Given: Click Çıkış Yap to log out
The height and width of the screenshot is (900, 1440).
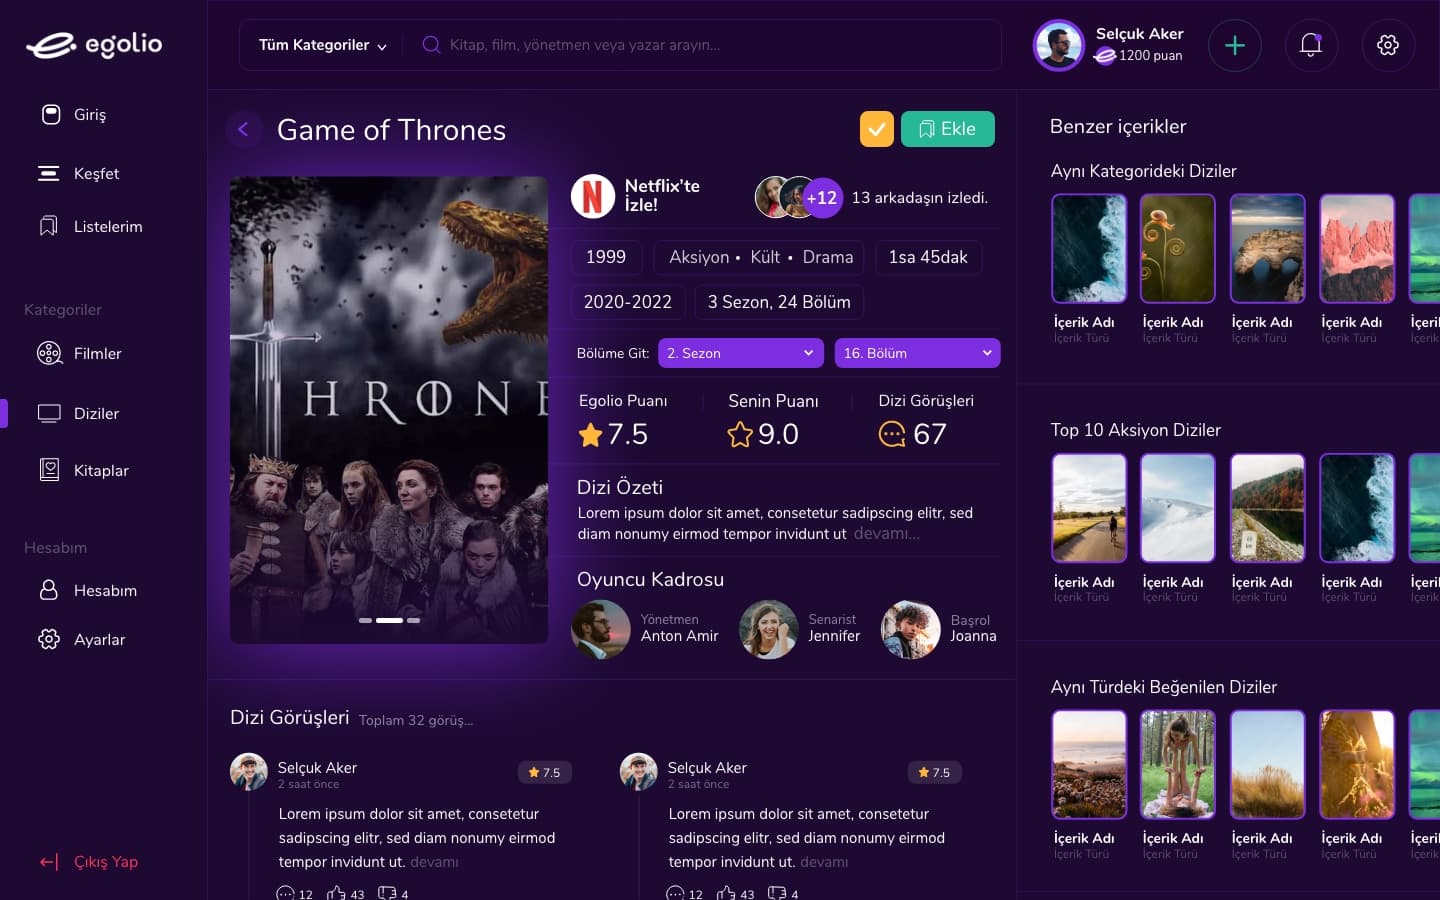Looking at the screenshot, I should point(88,862).
